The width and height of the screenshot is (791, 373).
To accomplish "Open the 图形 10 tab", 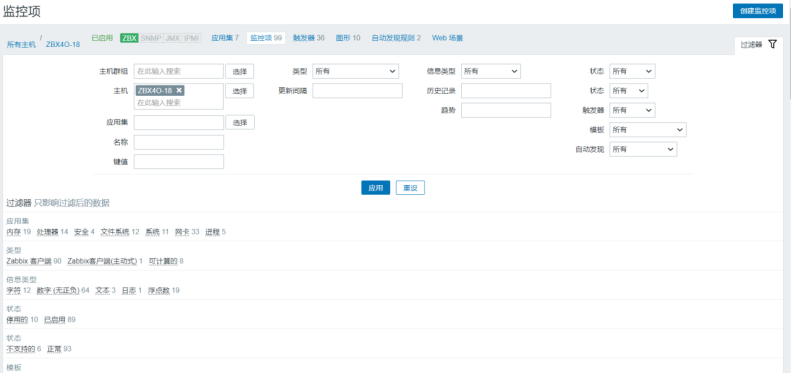I will click(348, 38).
